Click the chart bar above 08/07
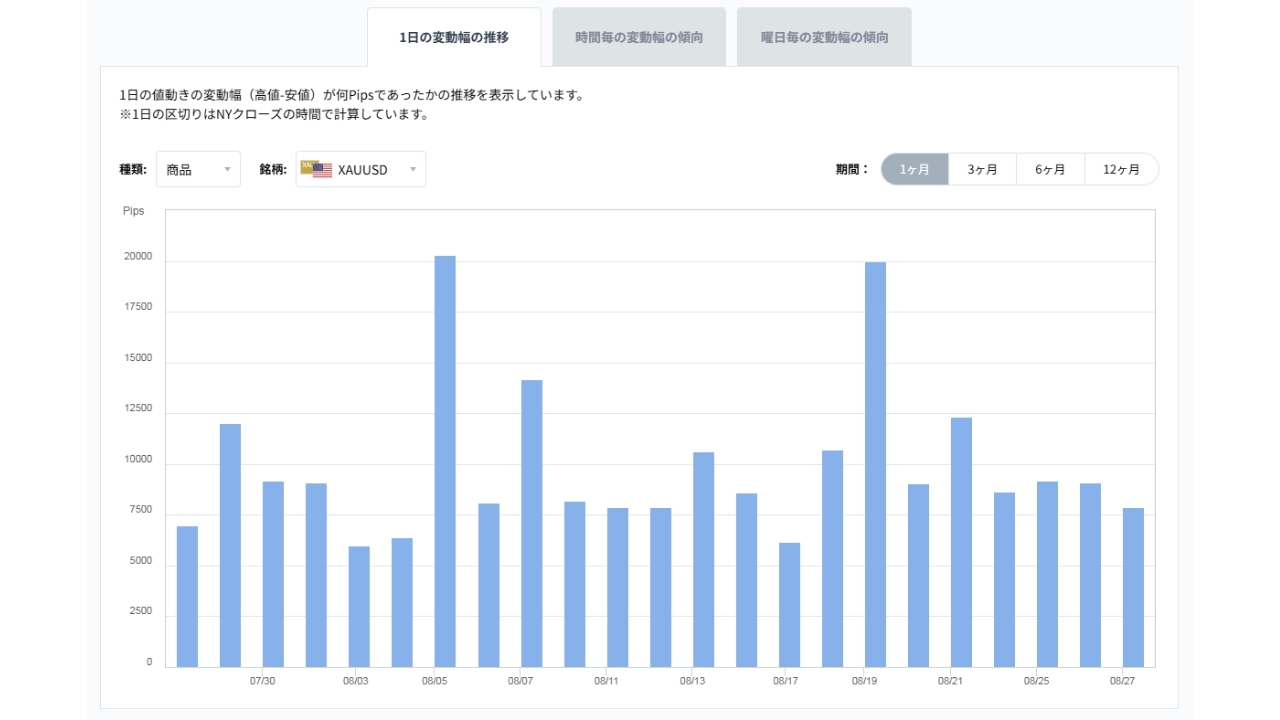This screenshot has width=1280, height=720. (x=531, y=523)
